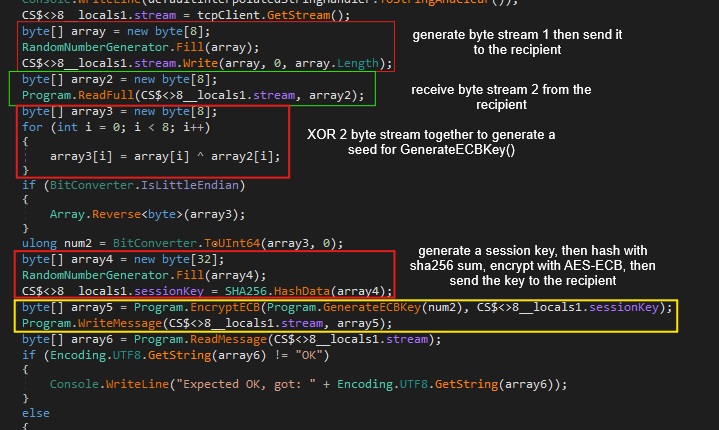Click 'Program.WriteMessage' line with array5
Screen dimensions: 719x430
pyautogui.click(x=207, y=323)
